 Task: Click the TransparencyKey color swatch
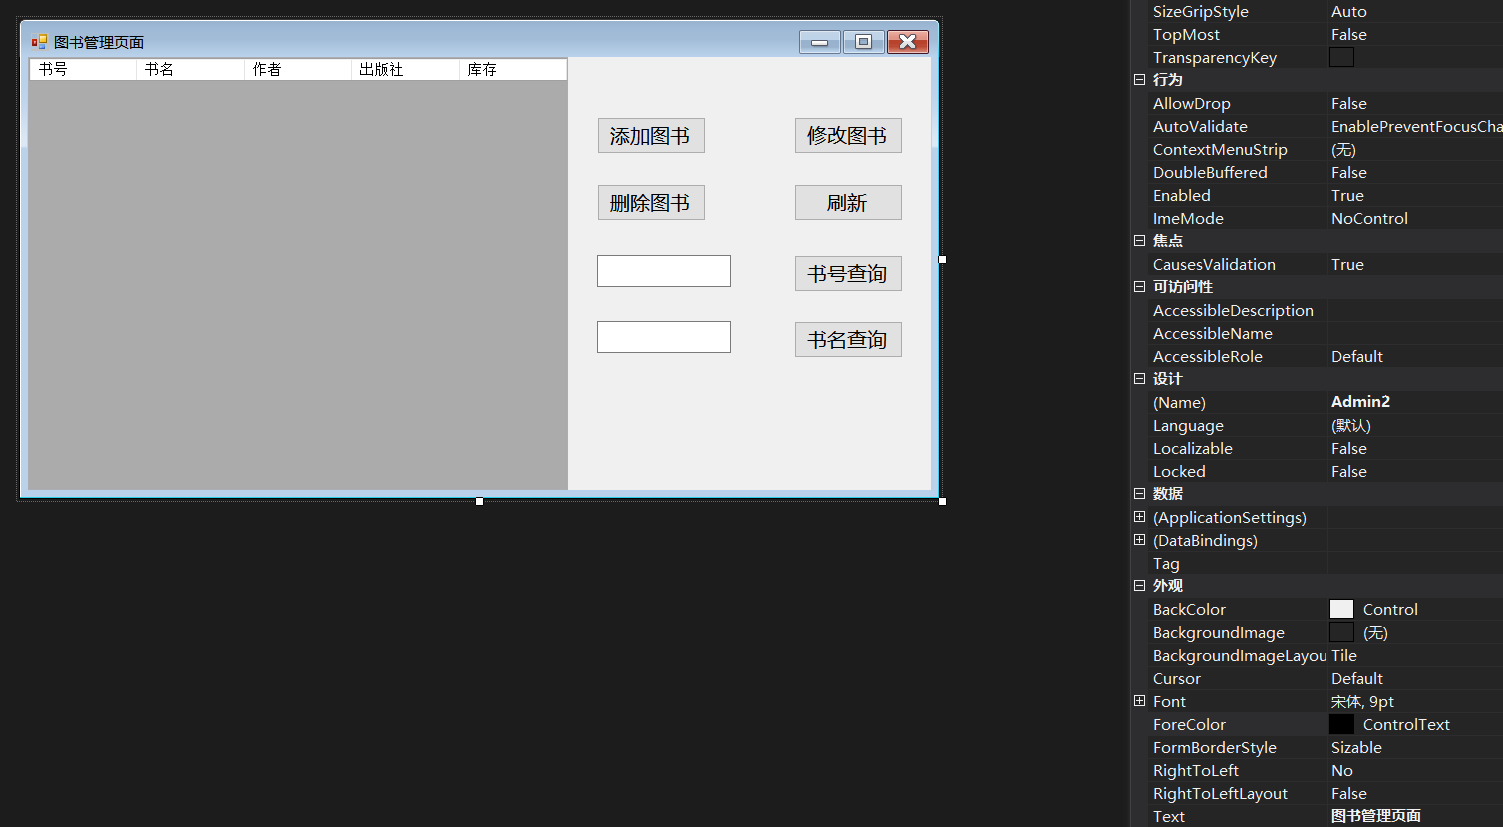(1341, 57)
